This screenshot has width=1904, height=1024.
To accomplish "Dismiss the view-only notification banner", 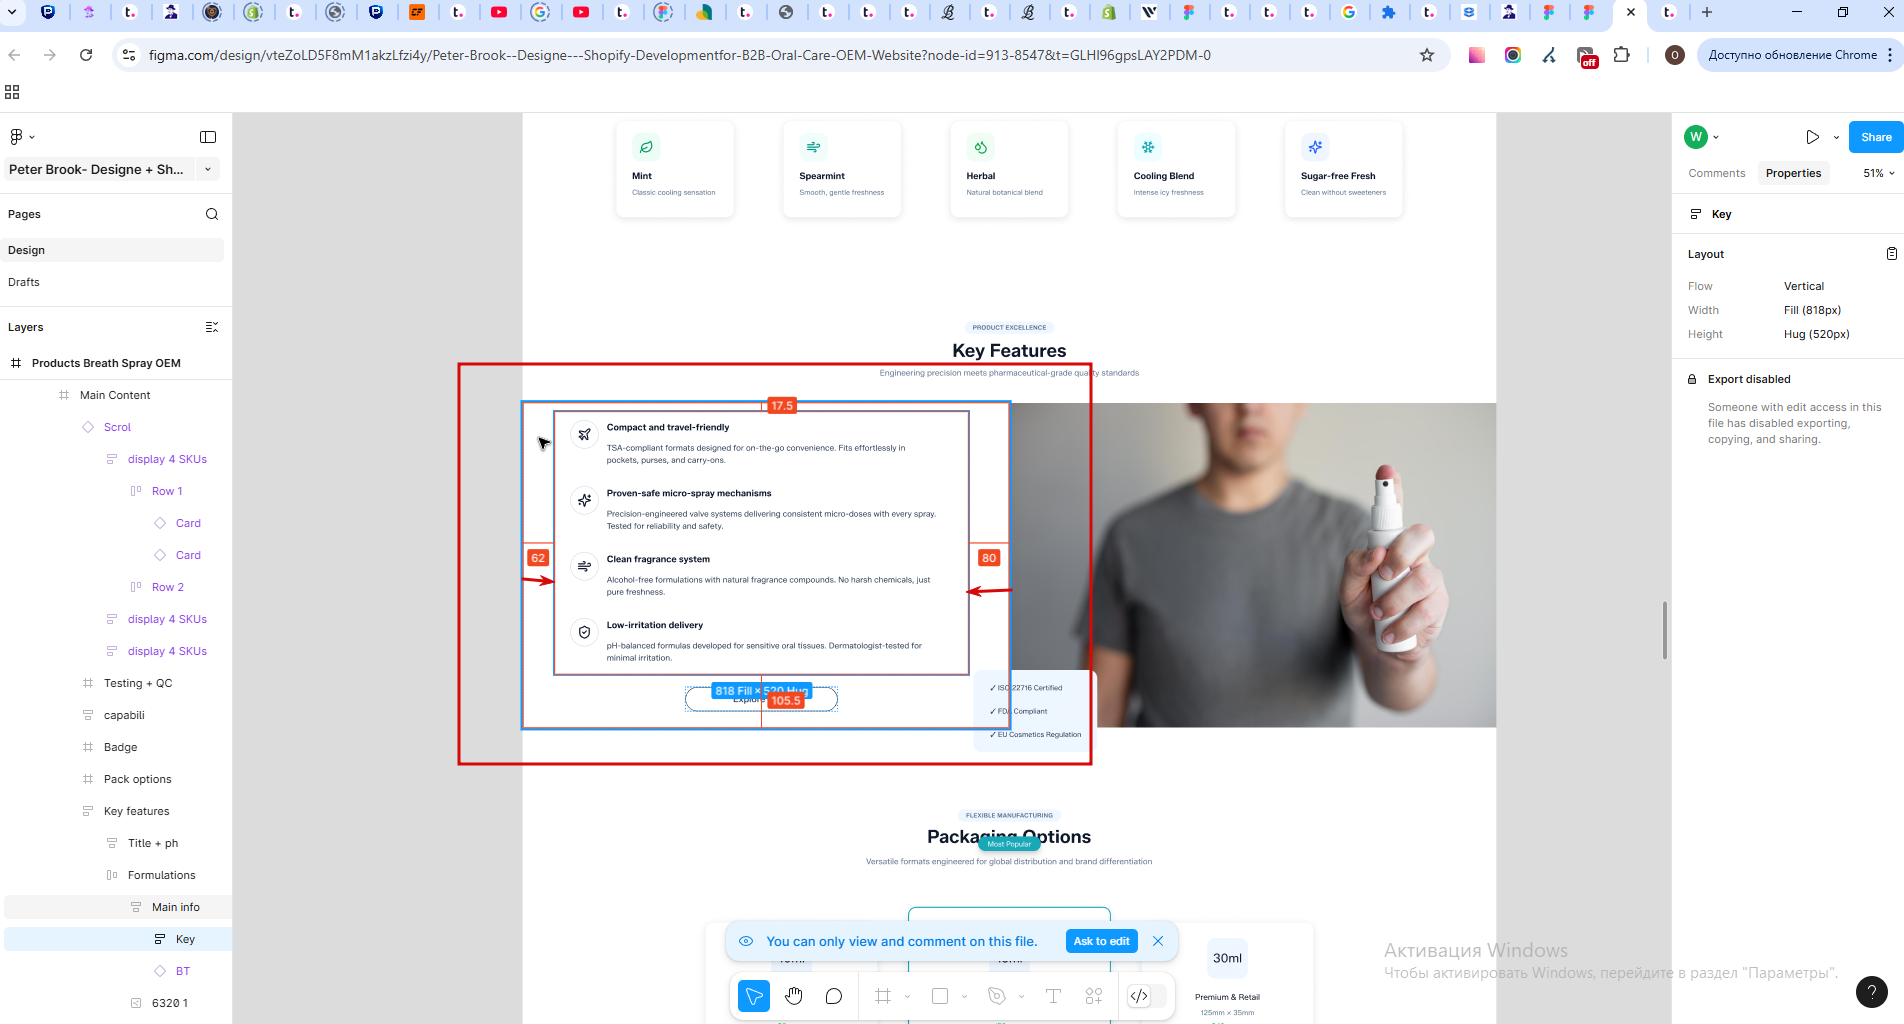I will click(1158, 941).
